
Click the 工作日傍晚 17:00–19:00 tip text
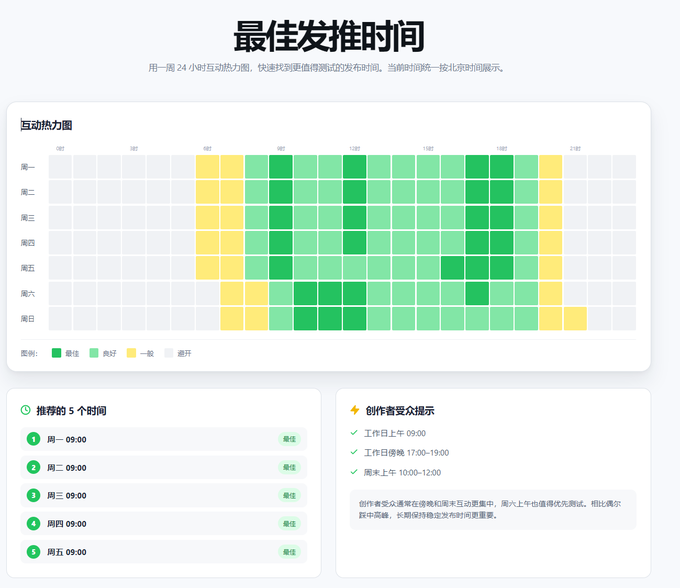coord(406,453)
